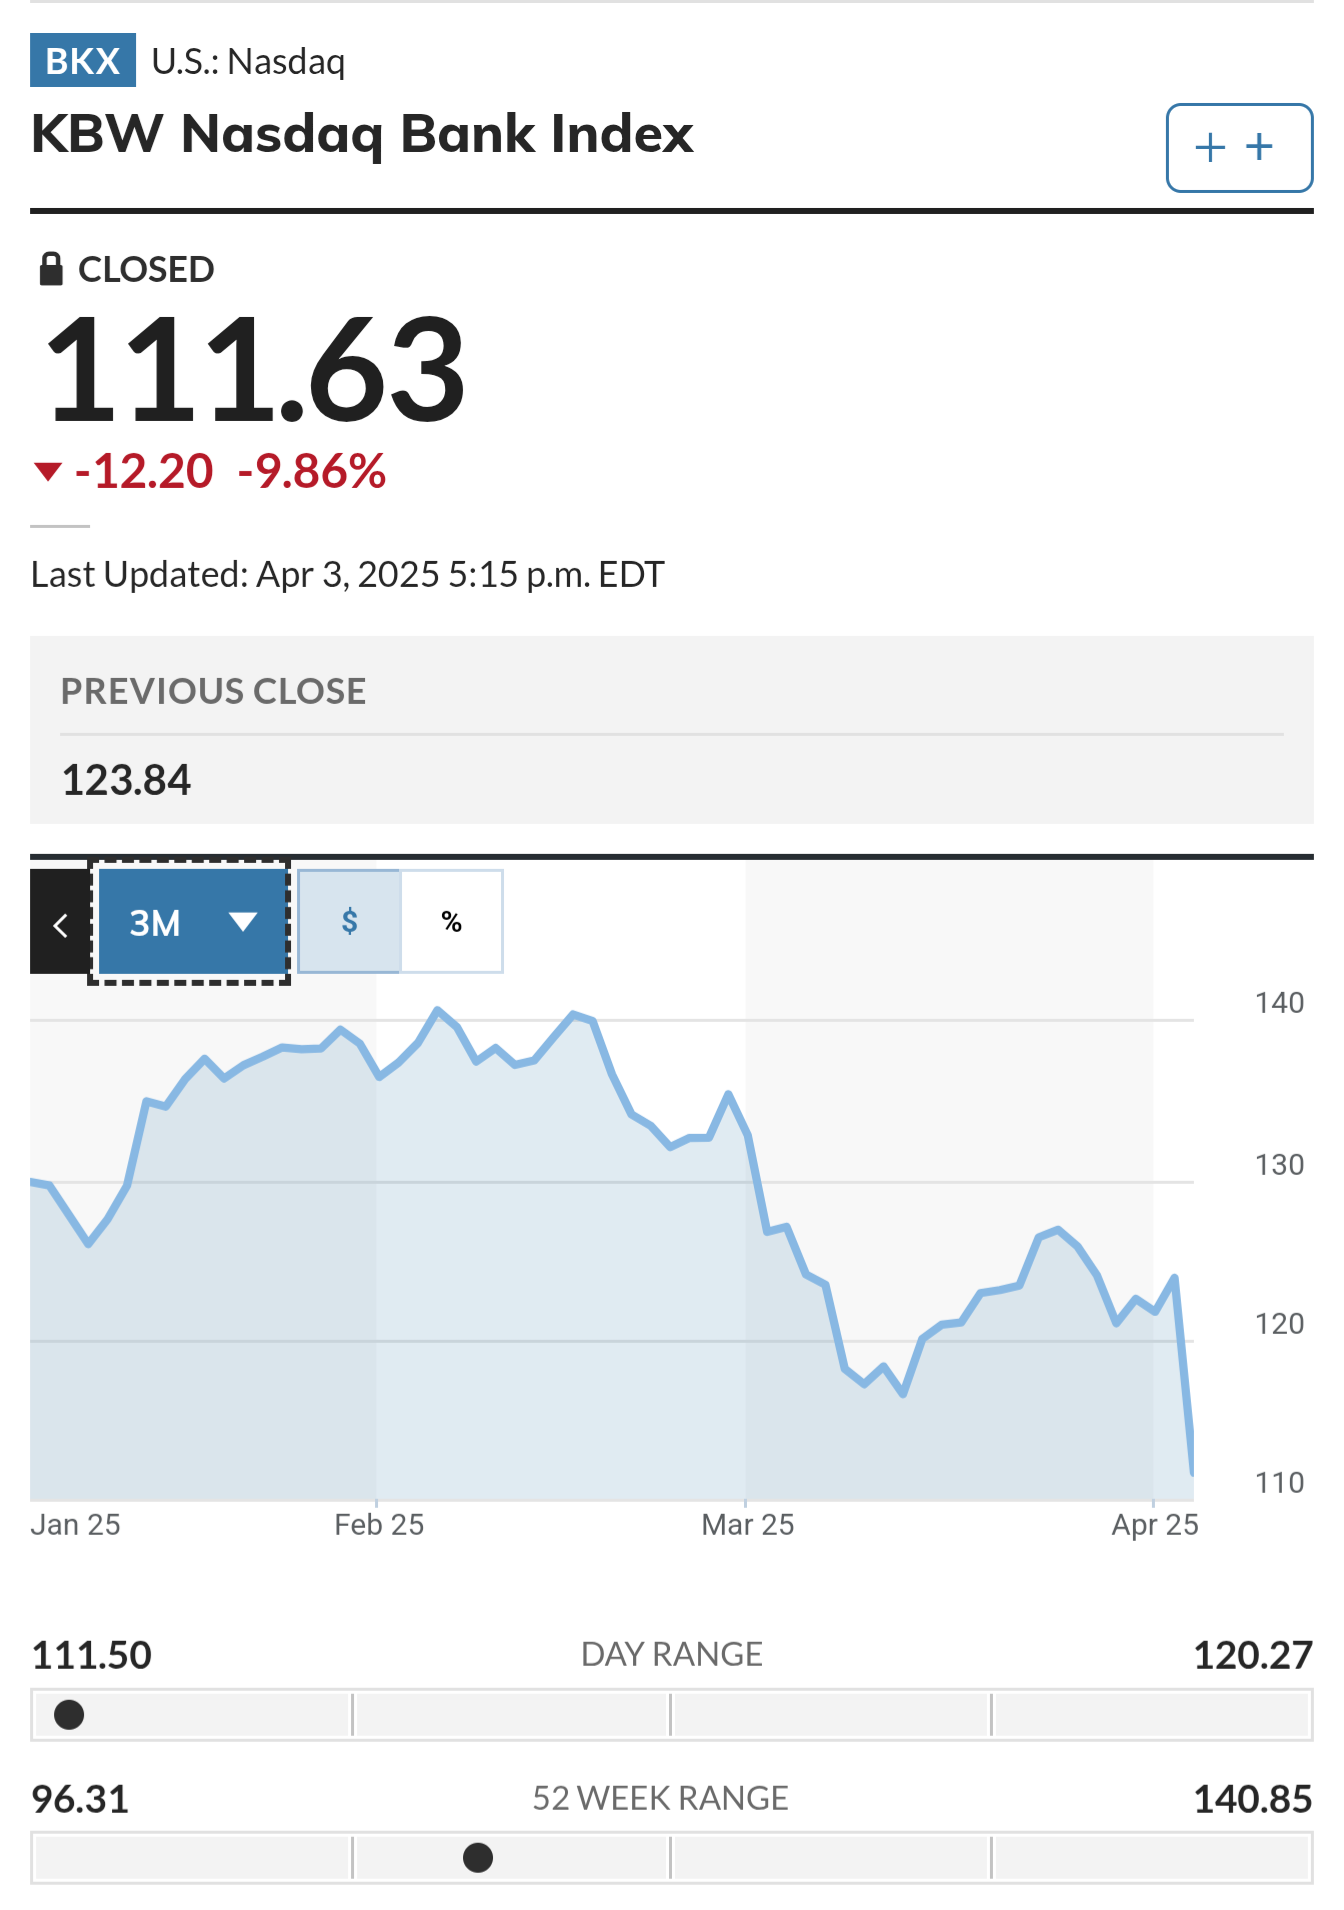The height and width of the screenshot is (1910, 1344).
Task: Click the chart's latest drop point in April
Action: pyautogui.click(x=1192, y=1472)
